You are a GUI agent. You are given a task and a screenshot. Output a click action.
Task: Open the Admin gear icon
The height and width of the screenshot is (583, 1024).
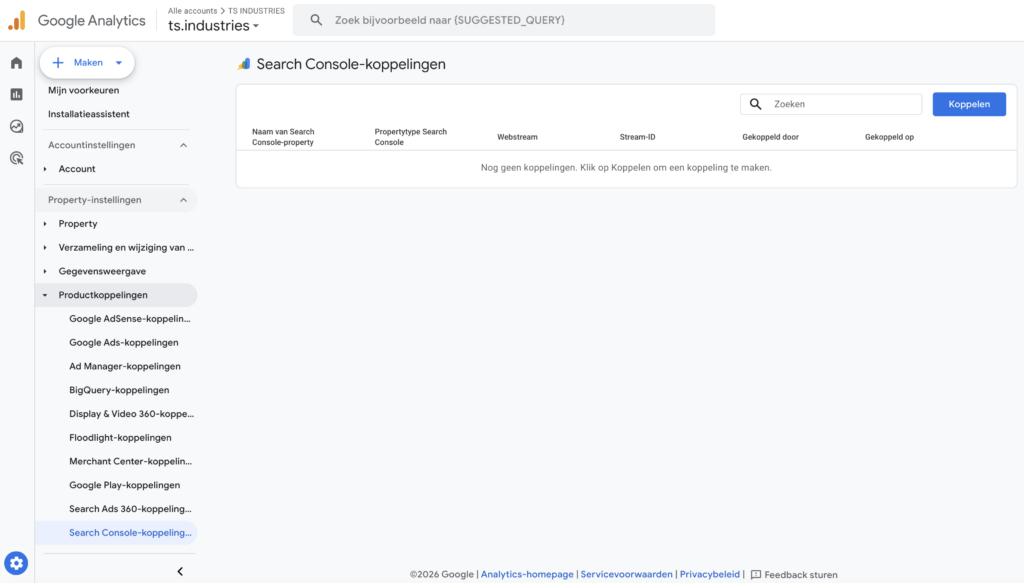coord(16,563)
